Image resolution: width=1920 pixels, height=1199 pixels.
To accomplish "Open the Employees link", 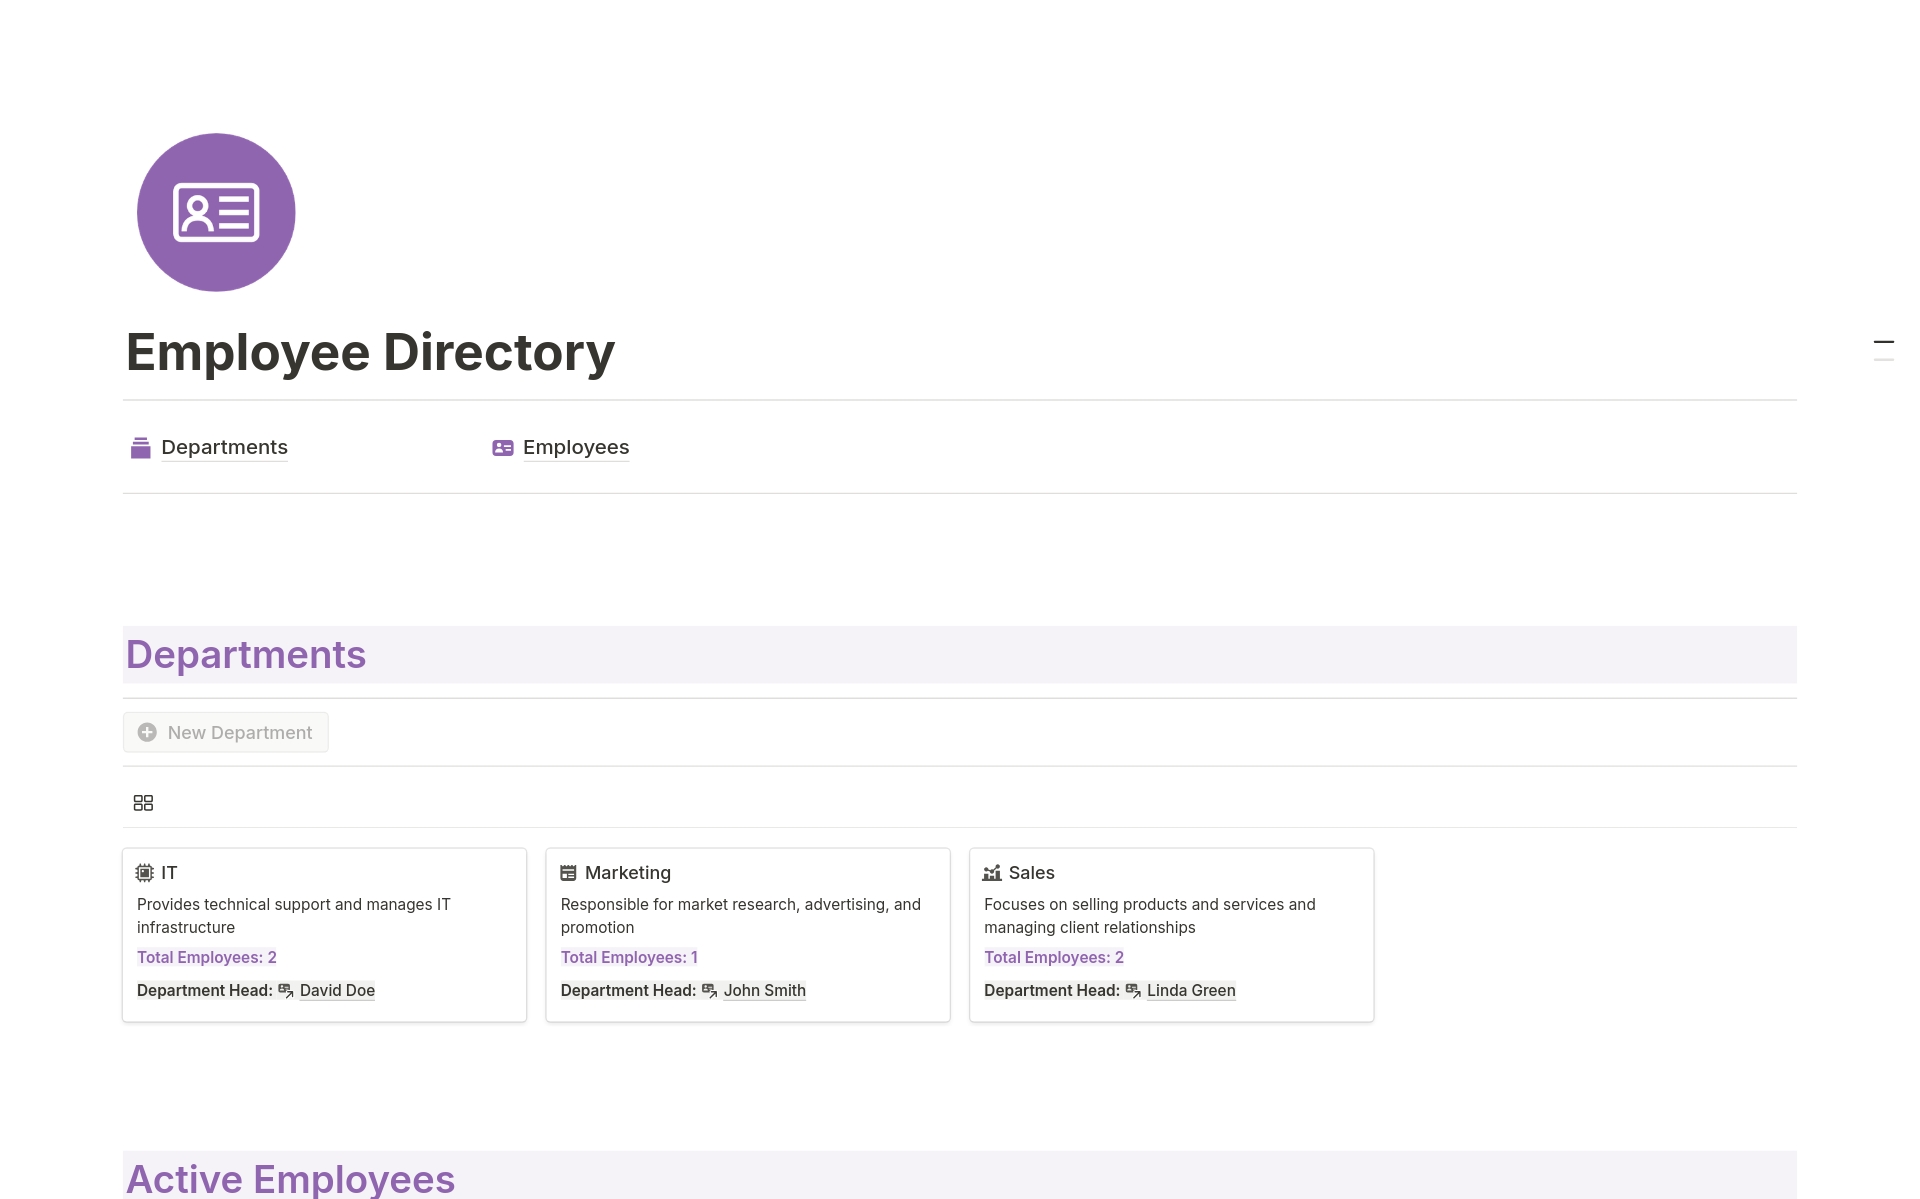I will [x=575, y=447].
